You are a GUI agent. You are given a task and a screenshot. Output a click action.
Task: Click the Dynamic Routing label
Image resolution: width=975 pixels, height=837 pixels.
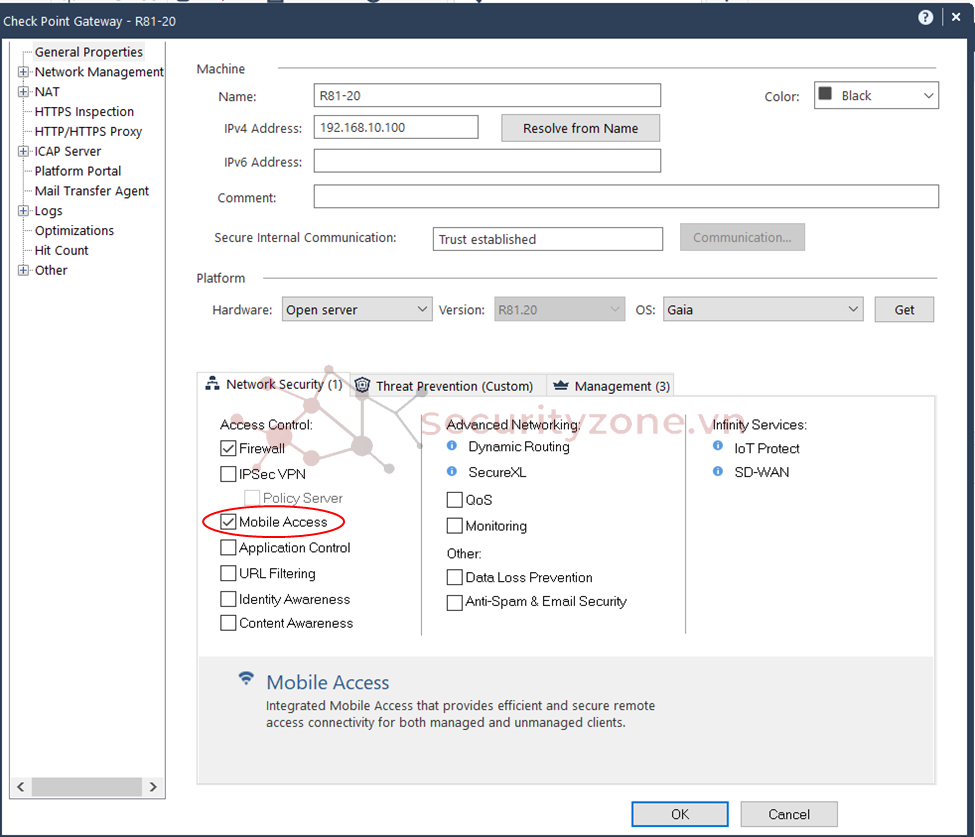(x=519, y=446)
